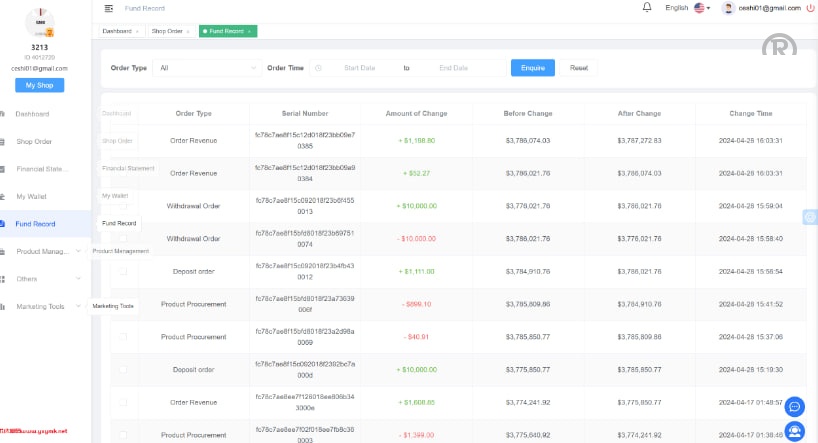Click the user avatar next to the email
This screenshot has width=818, height=443.
pos(729,8)
